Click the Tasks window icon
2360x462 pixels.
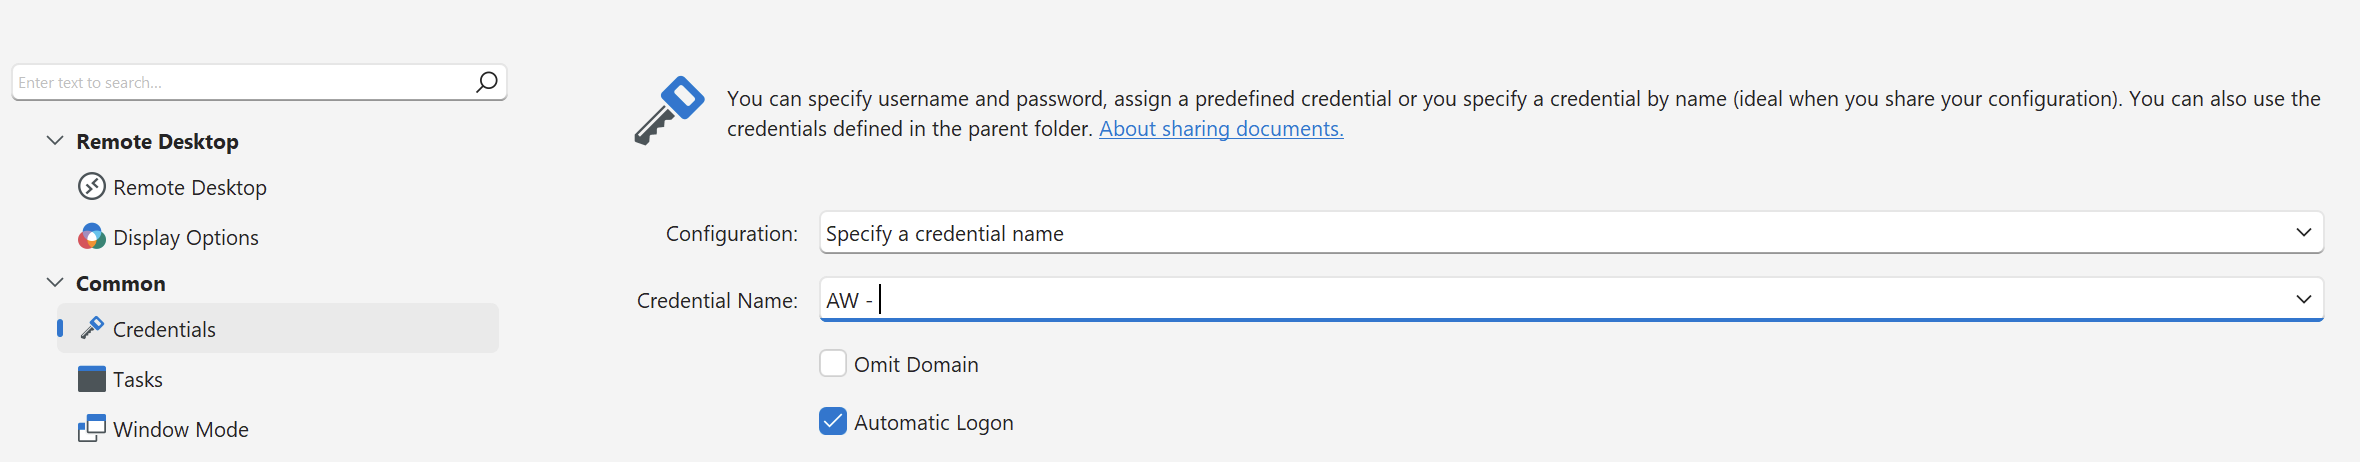[x=92, y=379]
